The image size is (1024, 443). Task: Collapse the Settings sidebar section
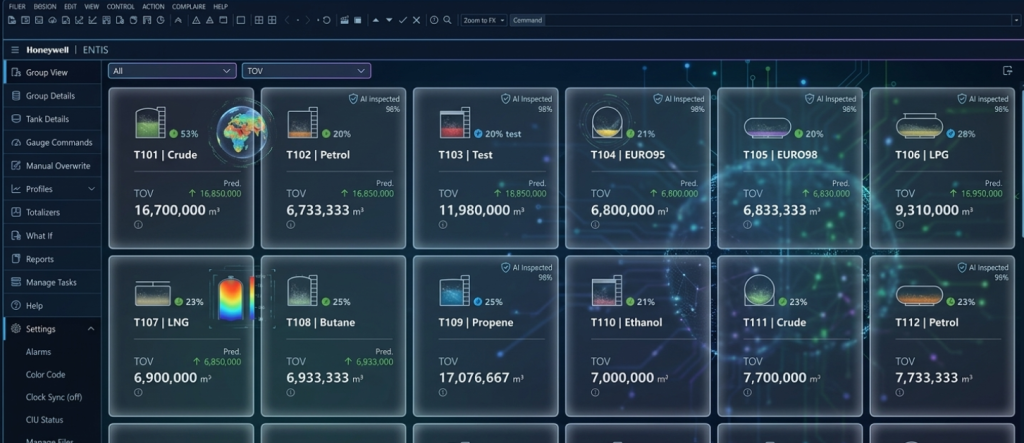click(92, 329)
